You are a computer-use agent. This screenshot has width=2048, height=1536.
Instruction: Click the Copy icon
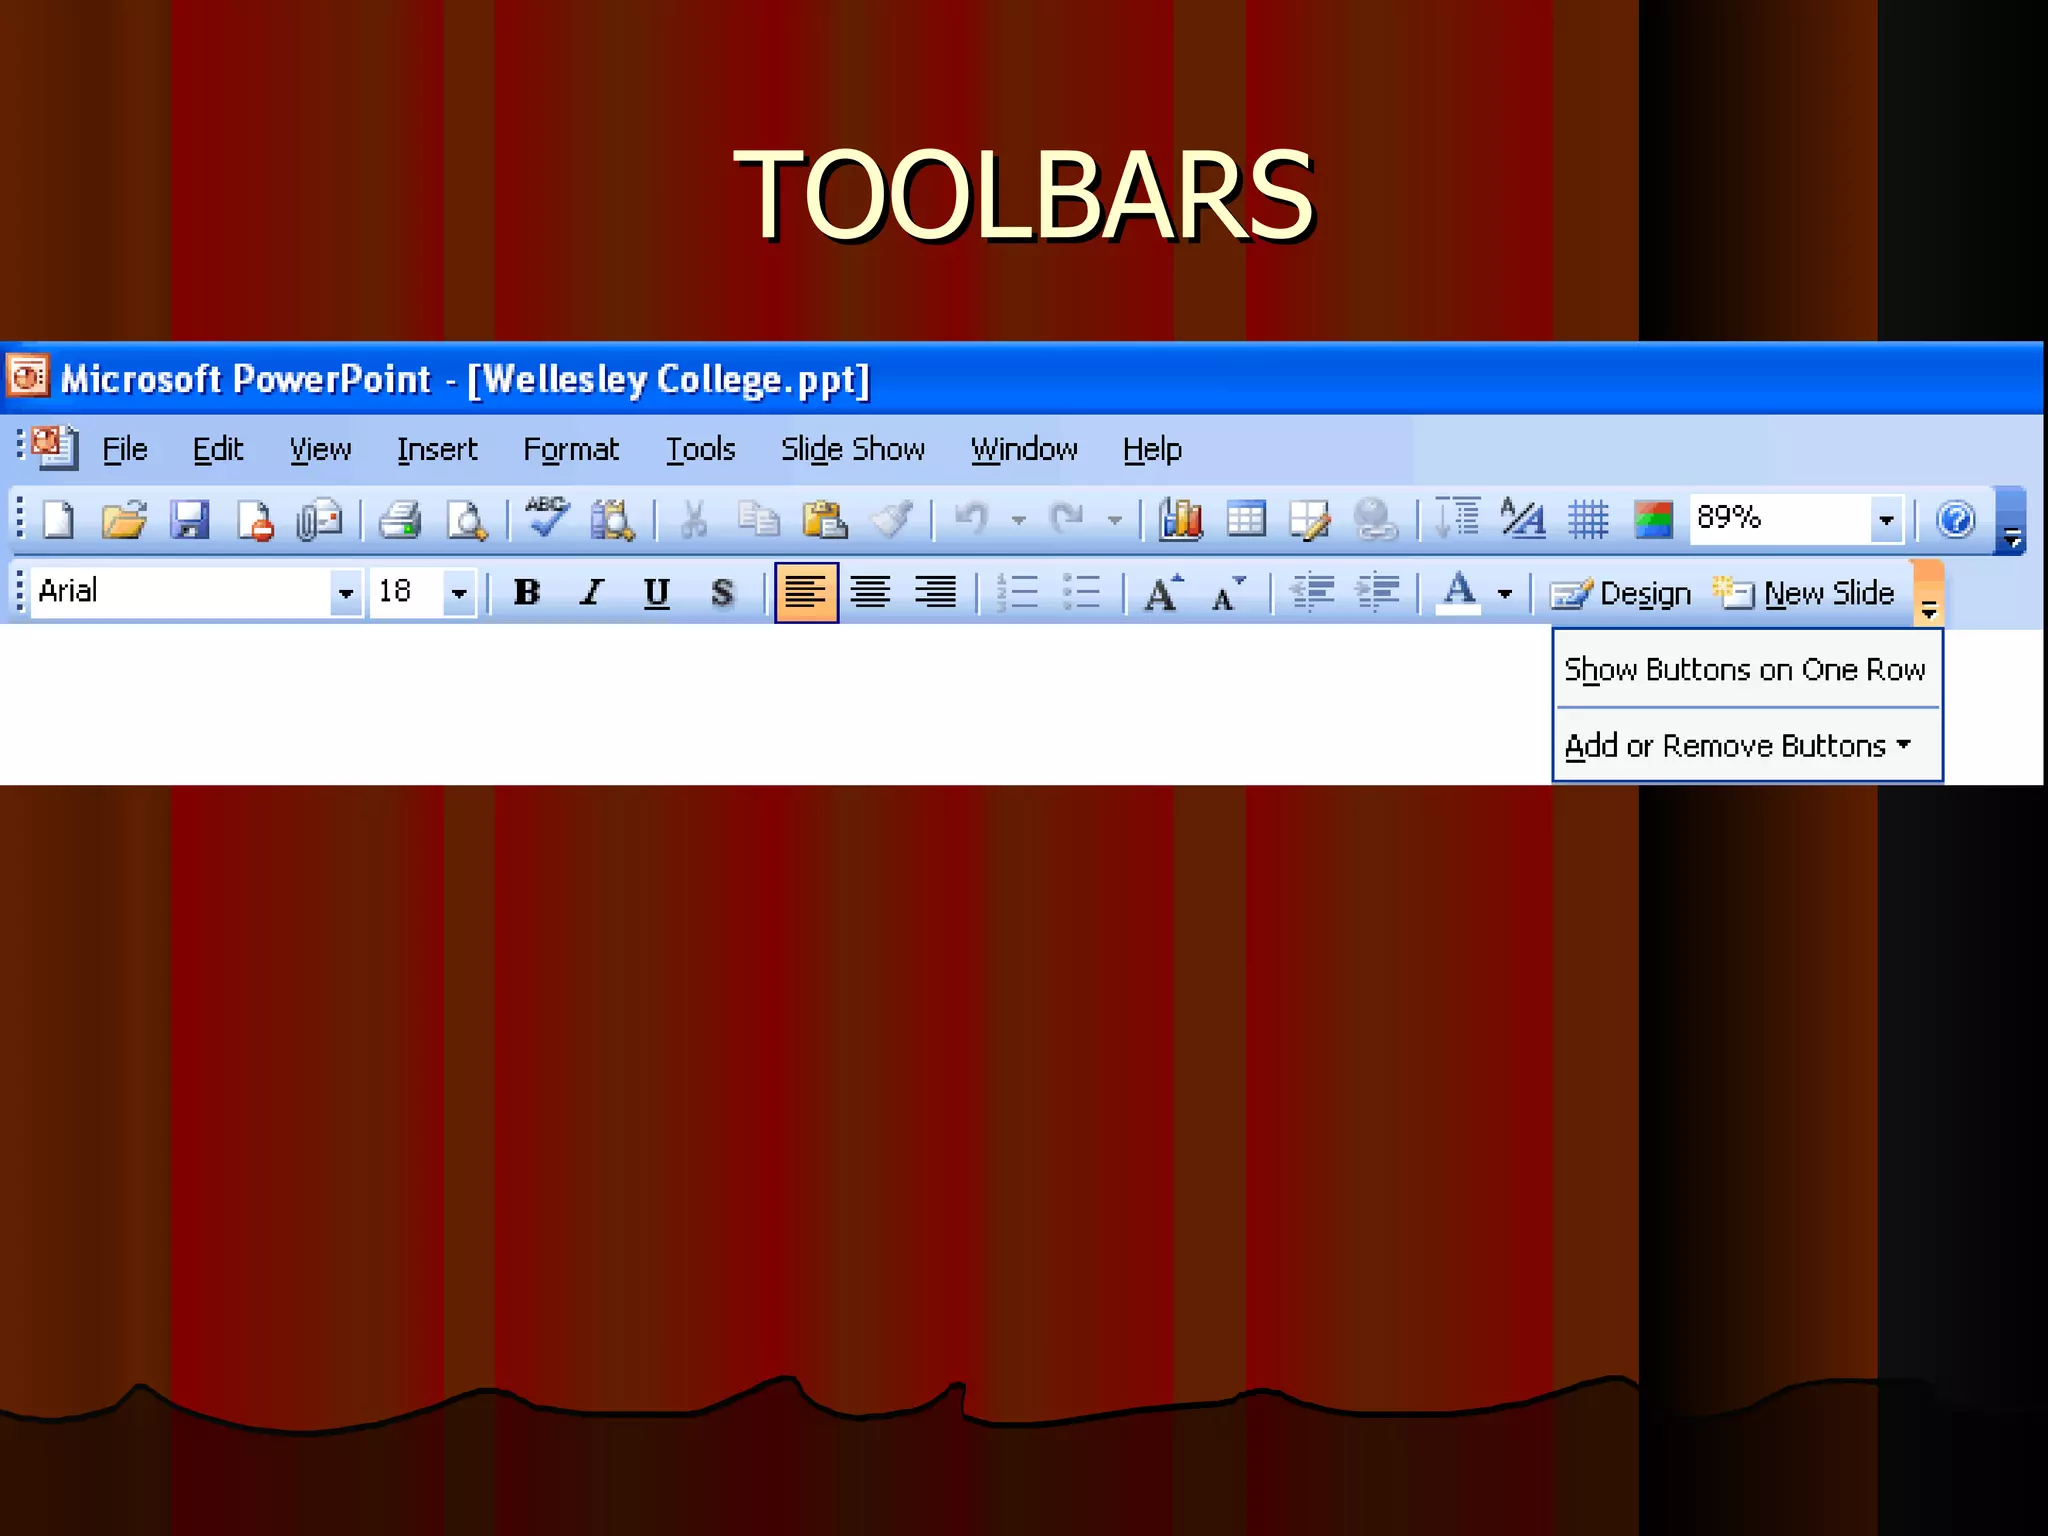(759, 520)
